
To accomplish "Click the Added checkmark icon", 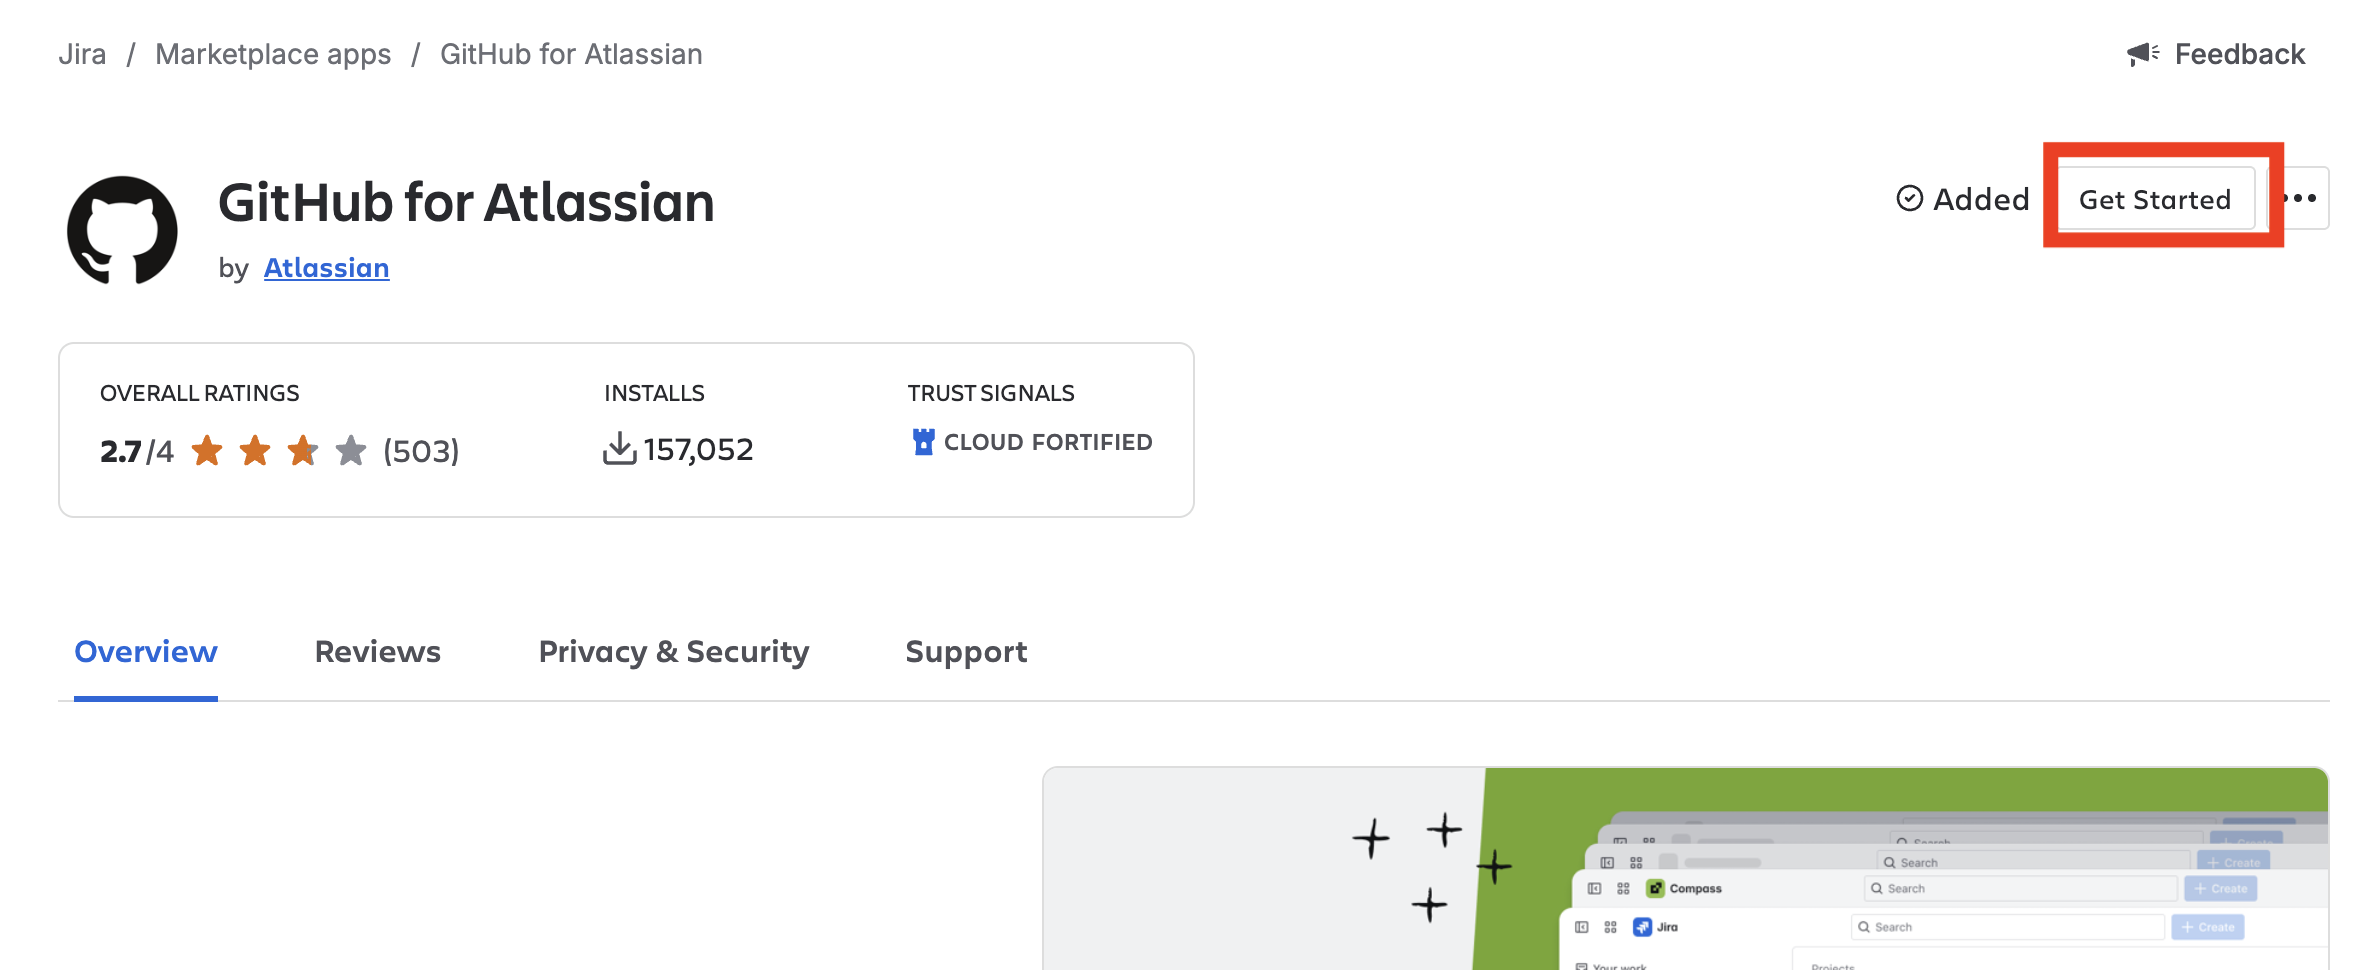I will pyautogui.click(x=1910, y=199).
